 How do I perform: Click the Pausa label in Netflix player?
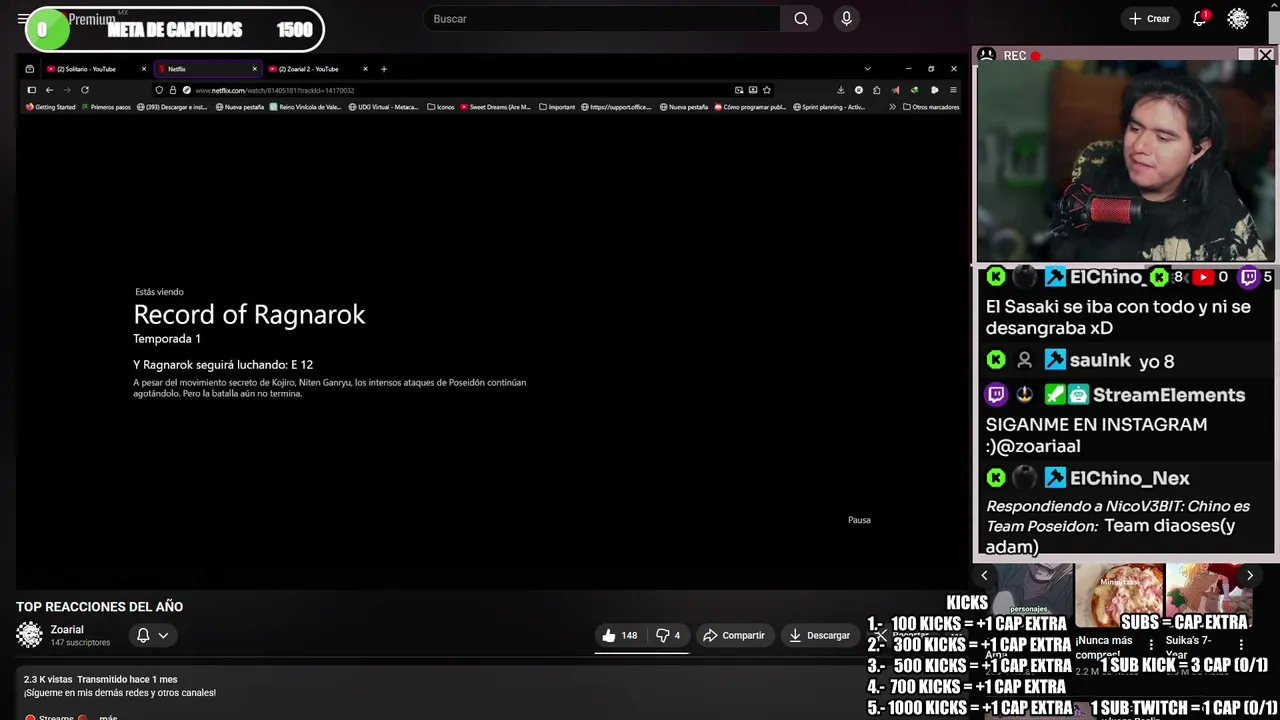pyautogui.click(x=859, y=520)
